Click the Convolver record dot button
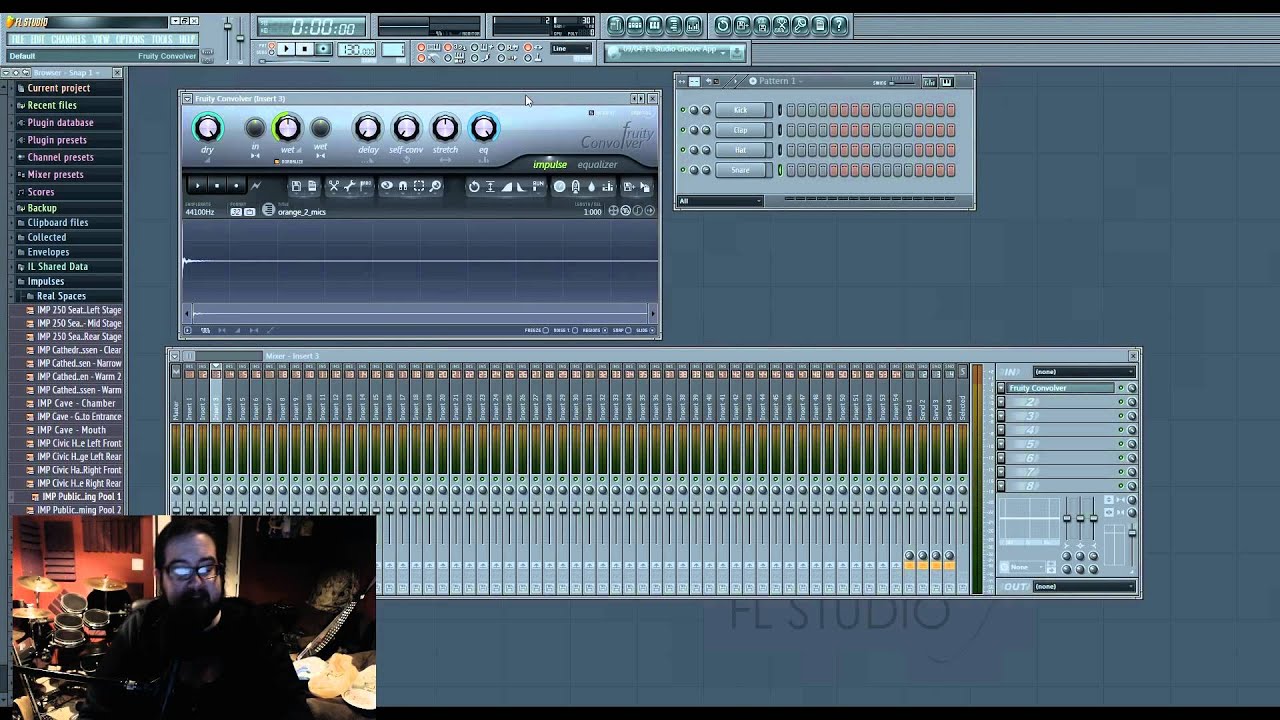Image resolution: width=1280 pixels, height=720 pixels. pos(236,186)
